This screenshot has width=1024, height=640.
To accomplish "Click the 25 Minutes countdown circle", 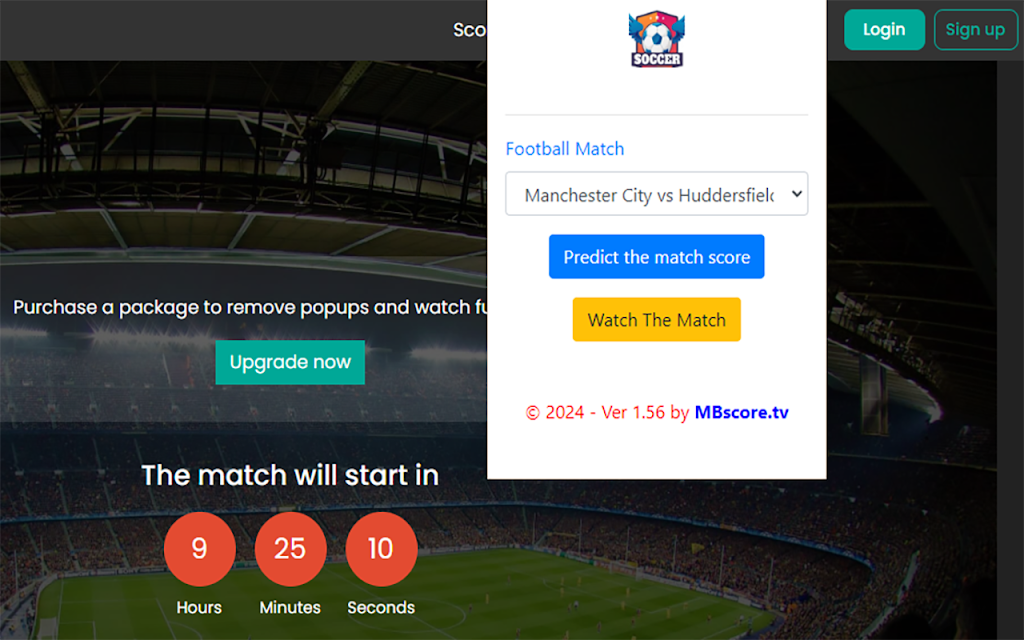I will point(290,549).
